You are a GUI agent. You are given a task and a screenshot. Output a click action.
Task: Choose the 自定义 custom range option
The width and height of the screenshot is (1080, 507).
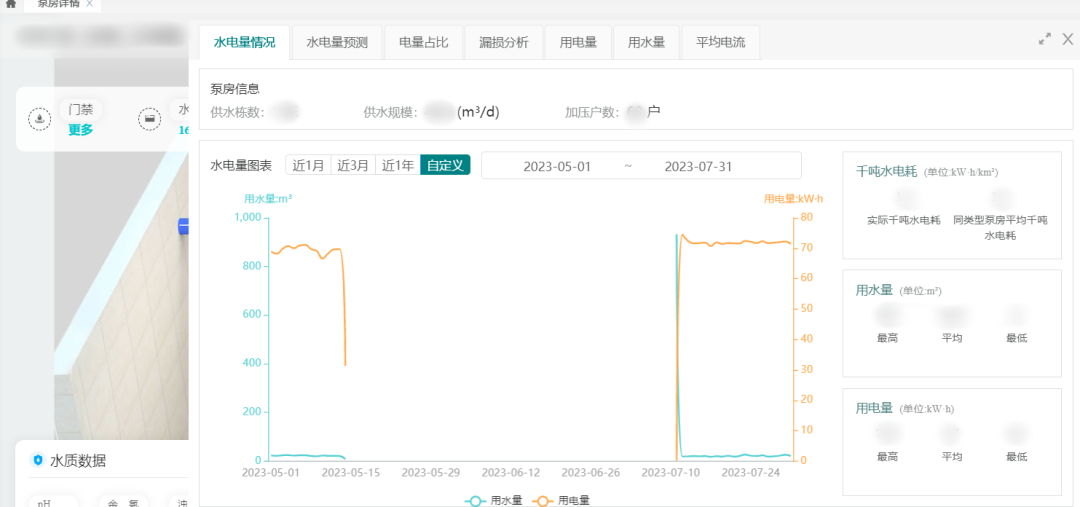pos(445,166)
